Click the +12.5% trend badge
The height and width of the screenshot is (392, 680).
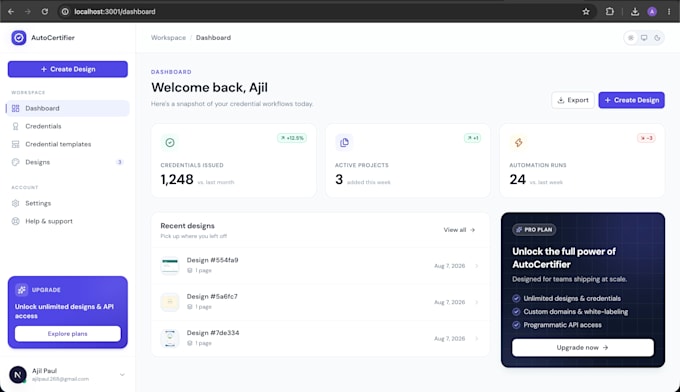click(292, 138)
